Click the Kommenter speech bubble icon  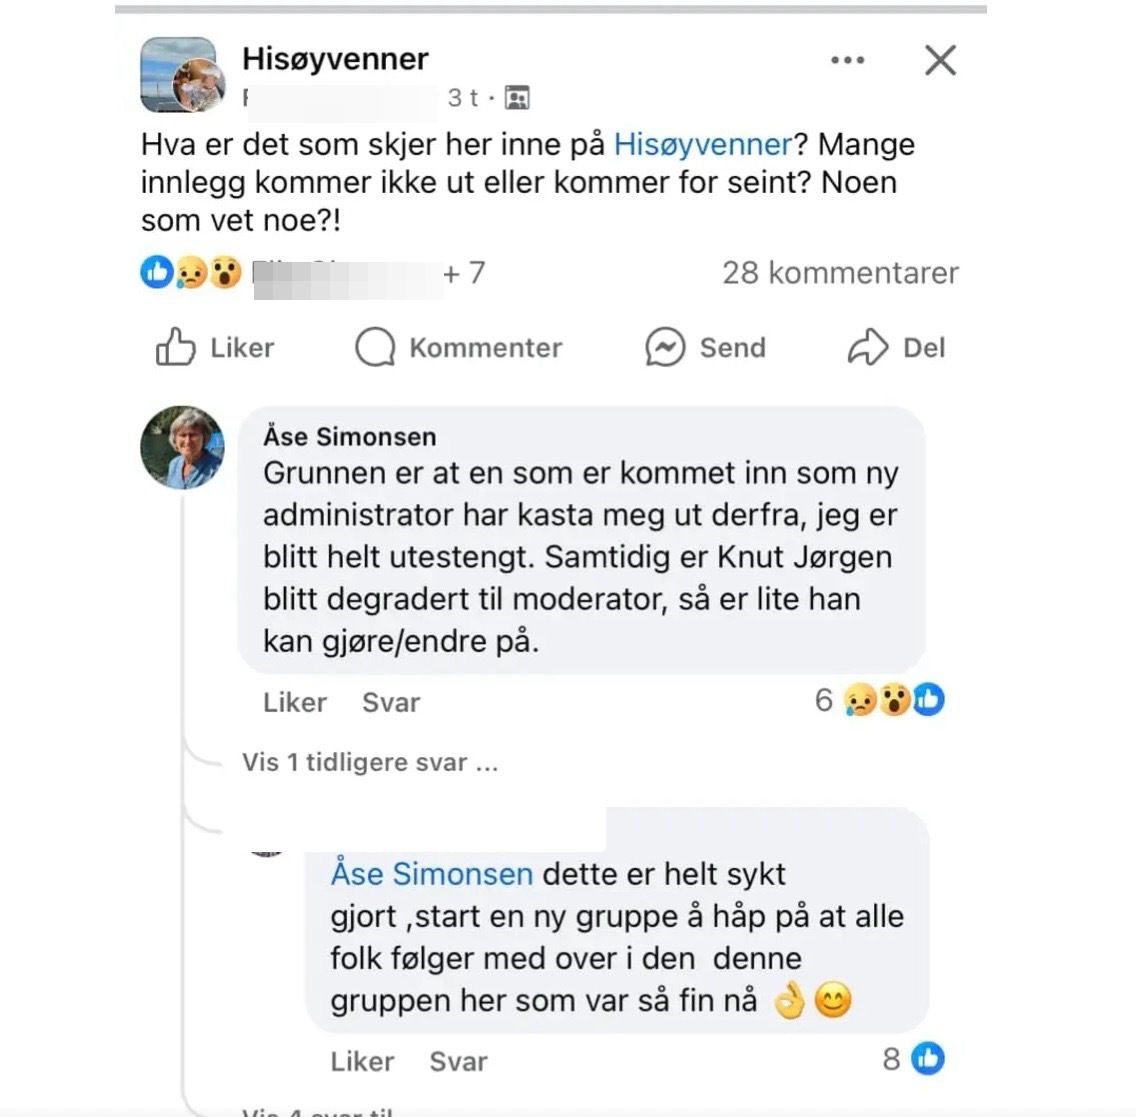click(x=375, y=347)
